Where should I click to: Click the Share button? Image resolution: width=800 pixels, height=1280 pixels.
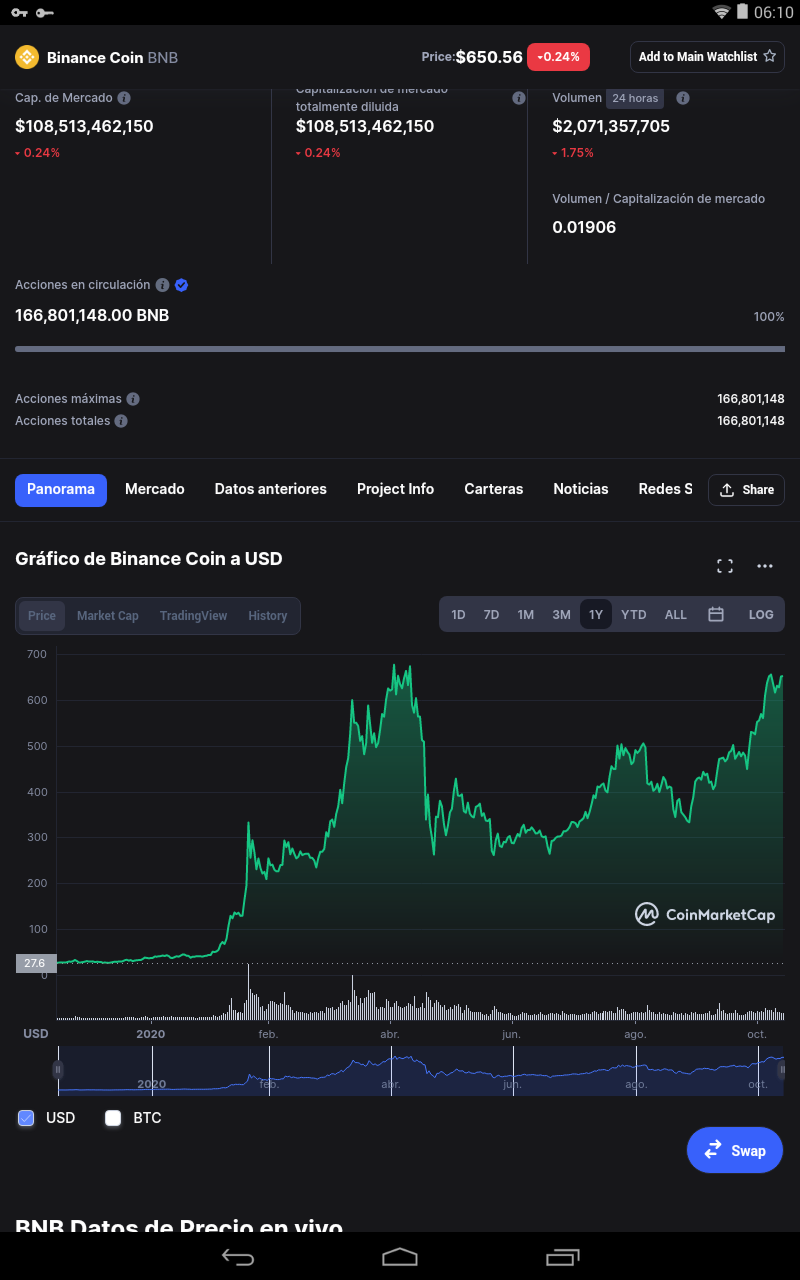pos(746,490)
